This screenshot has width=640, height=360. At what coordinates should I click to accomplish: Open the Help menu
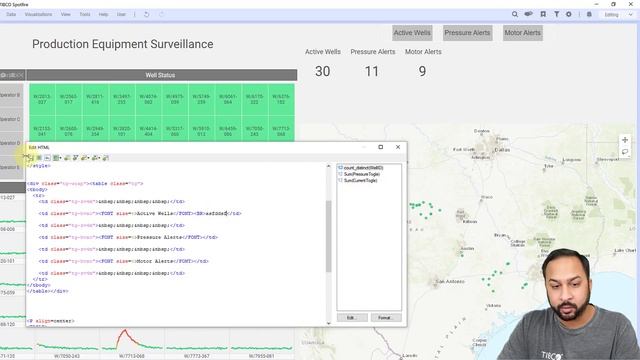[x=103, y=14]
